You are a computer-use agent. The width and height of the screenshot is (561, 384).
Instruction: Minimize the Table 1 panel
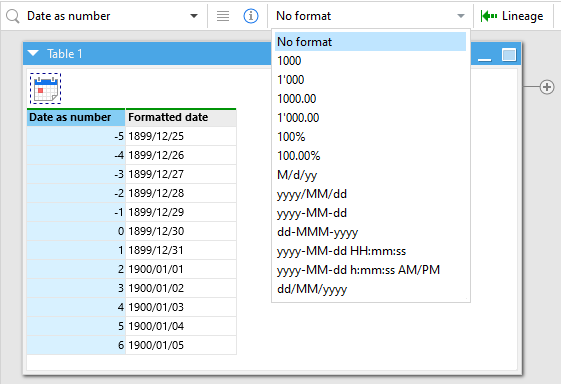click(x=484, y=59)
